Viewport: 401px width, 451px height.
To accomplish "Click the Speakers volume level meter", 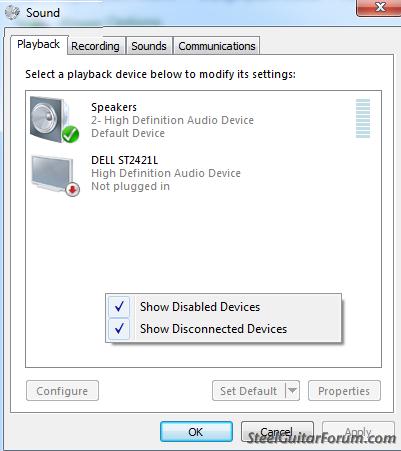I will (363, 118).
